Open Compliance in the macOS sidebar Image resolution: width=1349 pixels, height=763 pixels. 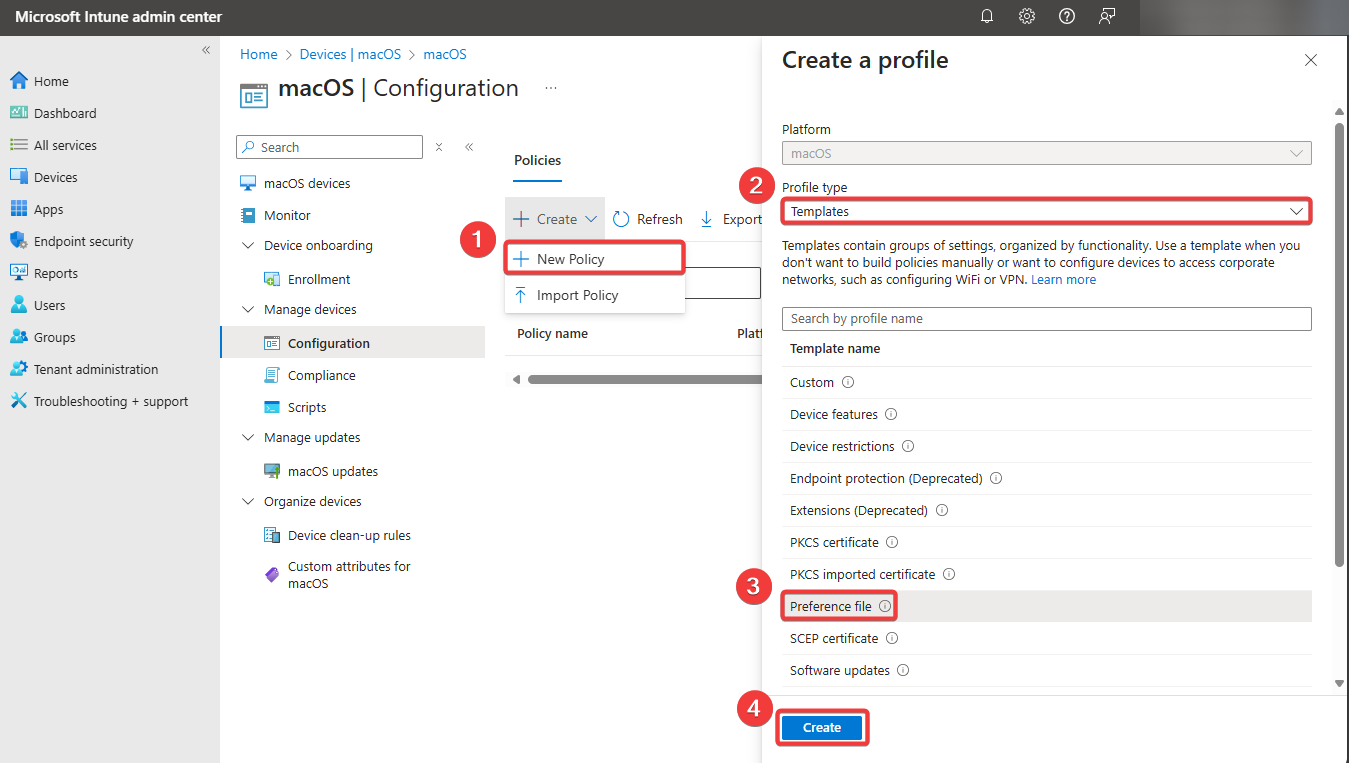(x=321, y=375)
